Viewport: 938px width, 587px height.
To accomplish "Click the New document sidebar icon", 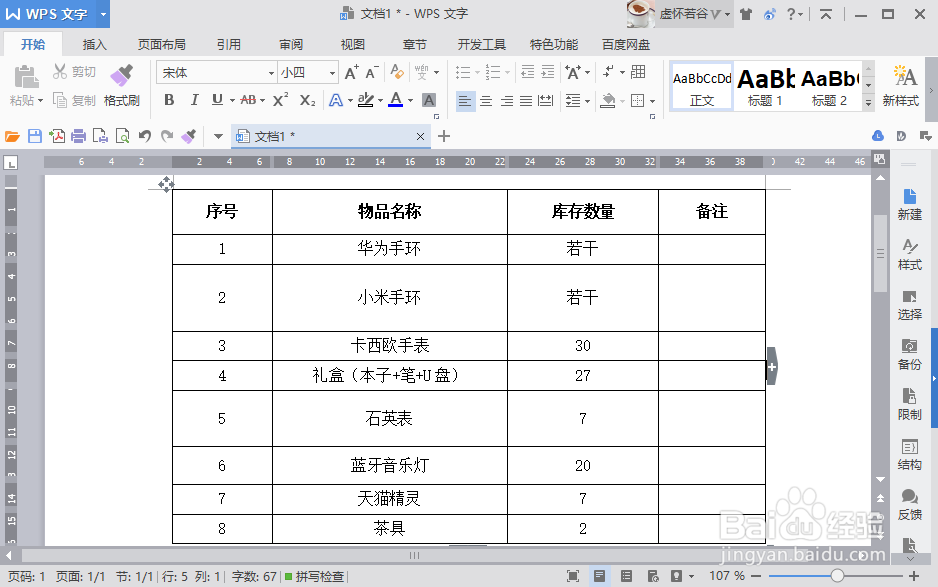I will click(x=909, y=205).
